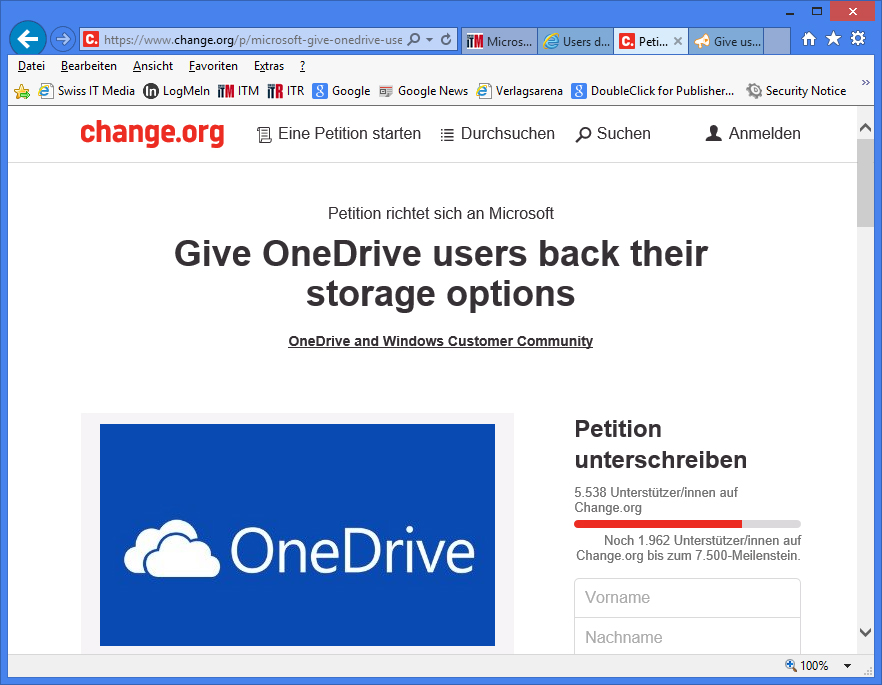Open the Extras menu
The width and height of the screenshot is (882, 685).
click(x=269, y=66)
